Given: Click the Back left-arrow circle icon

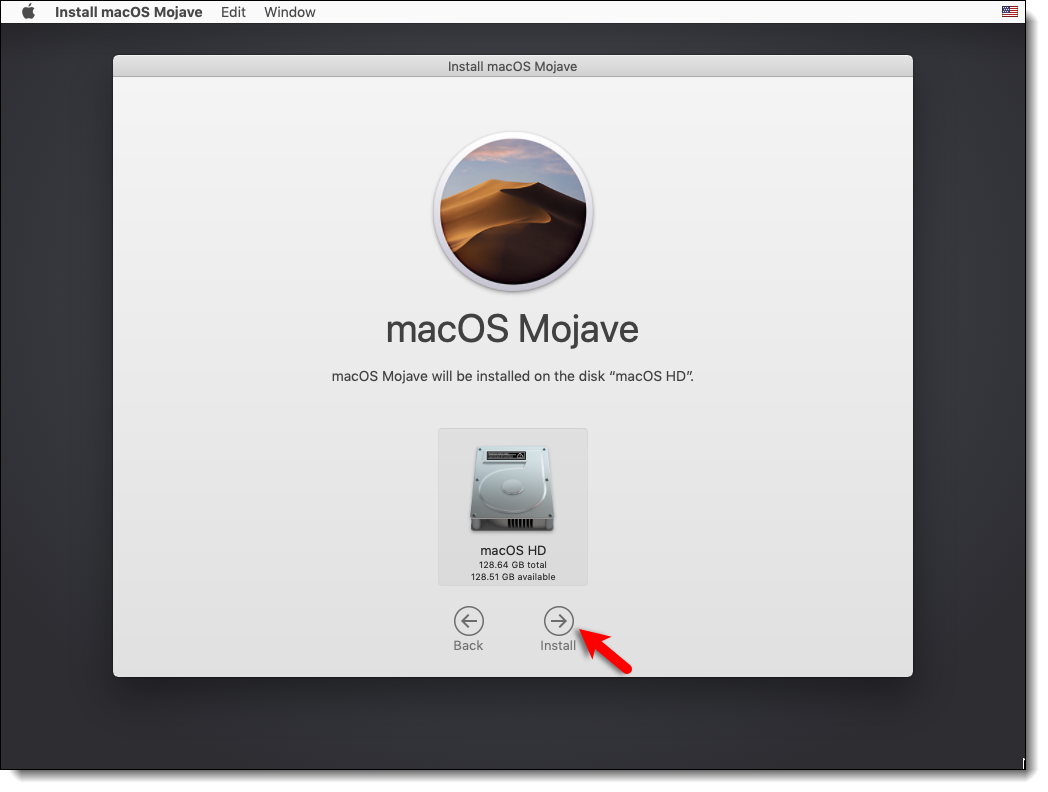Looking at the screenshot, I should [x=468, y=621].
